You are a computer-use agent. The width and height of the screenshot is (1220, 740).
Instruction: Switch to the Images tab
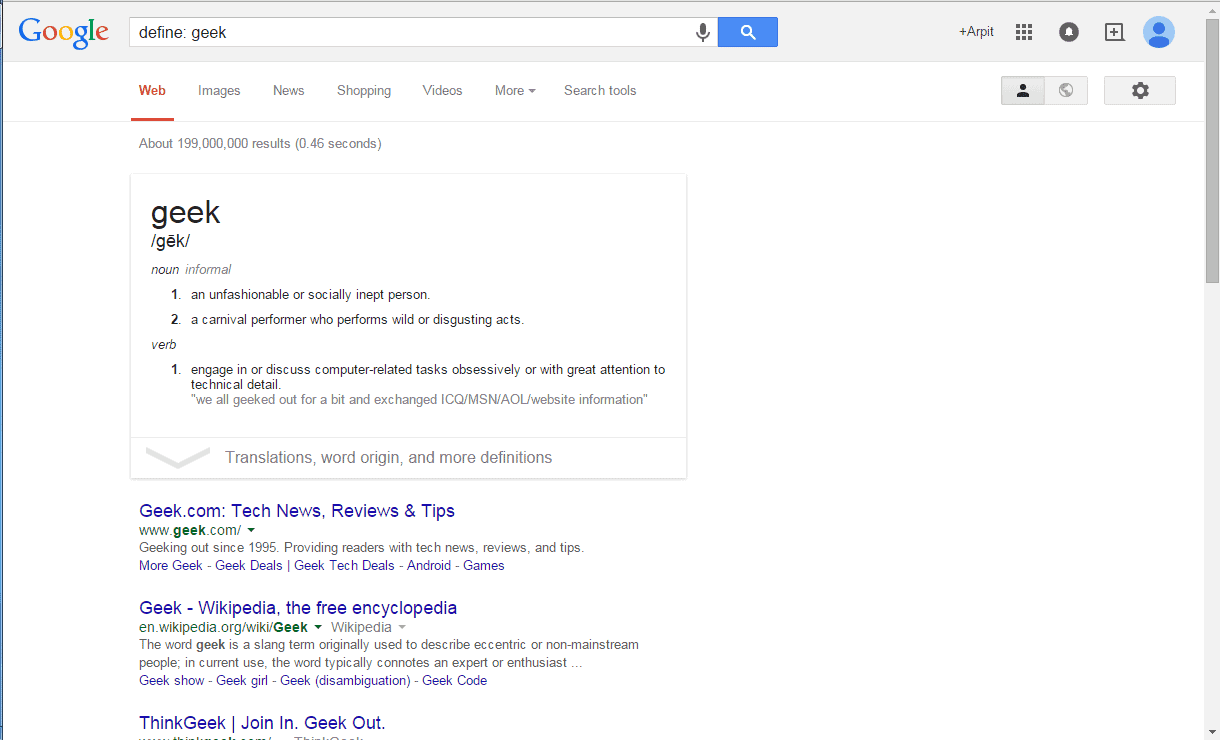[x=219, y=90]
